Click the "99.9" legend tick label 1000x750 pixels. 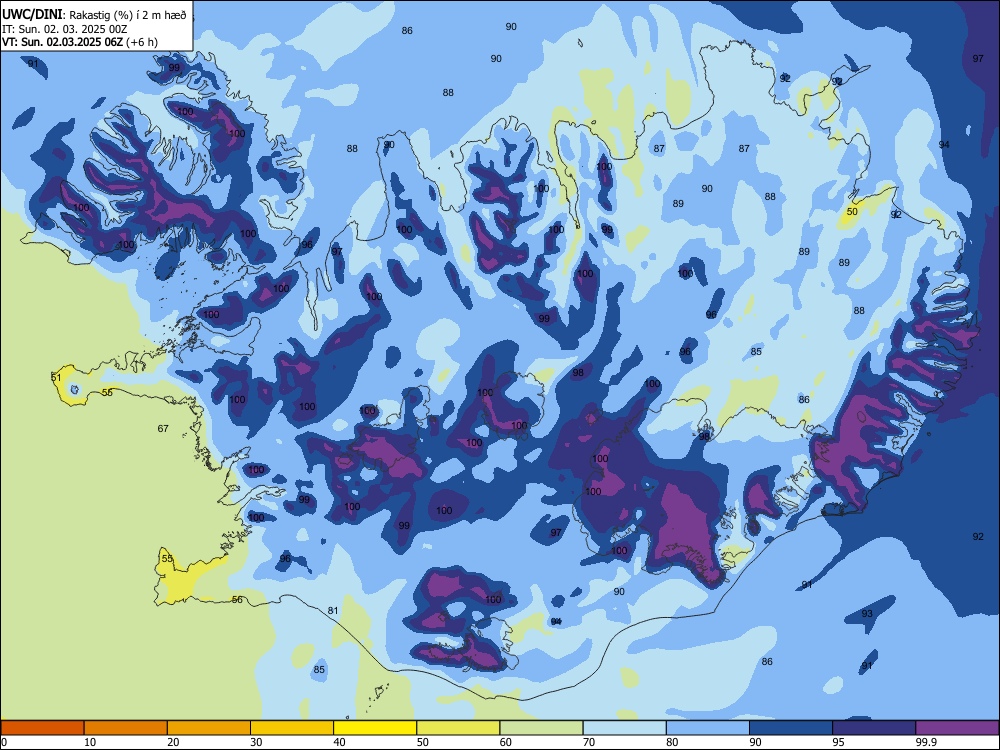[x=925, y=742]
